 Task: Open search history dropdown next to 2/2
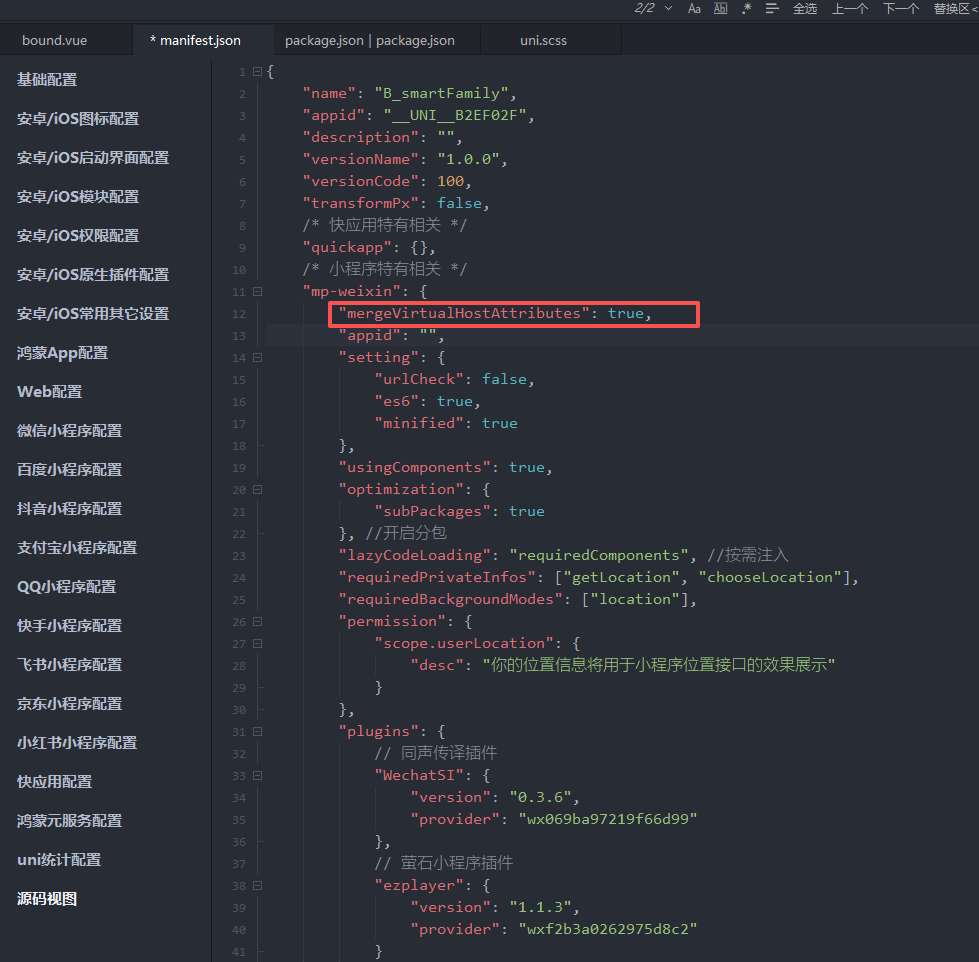pos(667,8)
